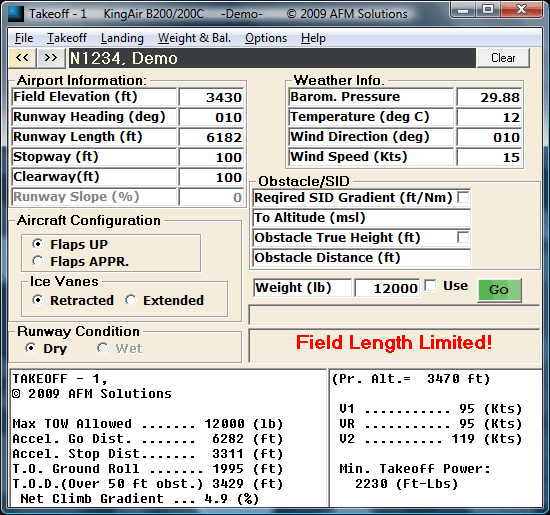Open the Options menu
Image resolution: width=550 pixels, height=515 pixels.
coord(266,38)
